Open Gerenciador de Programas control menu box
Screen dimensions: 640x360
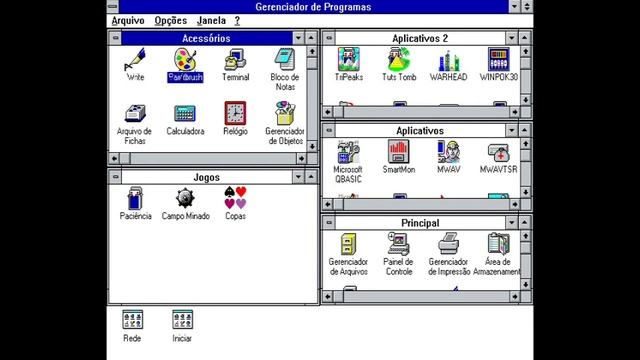(113, 7)
